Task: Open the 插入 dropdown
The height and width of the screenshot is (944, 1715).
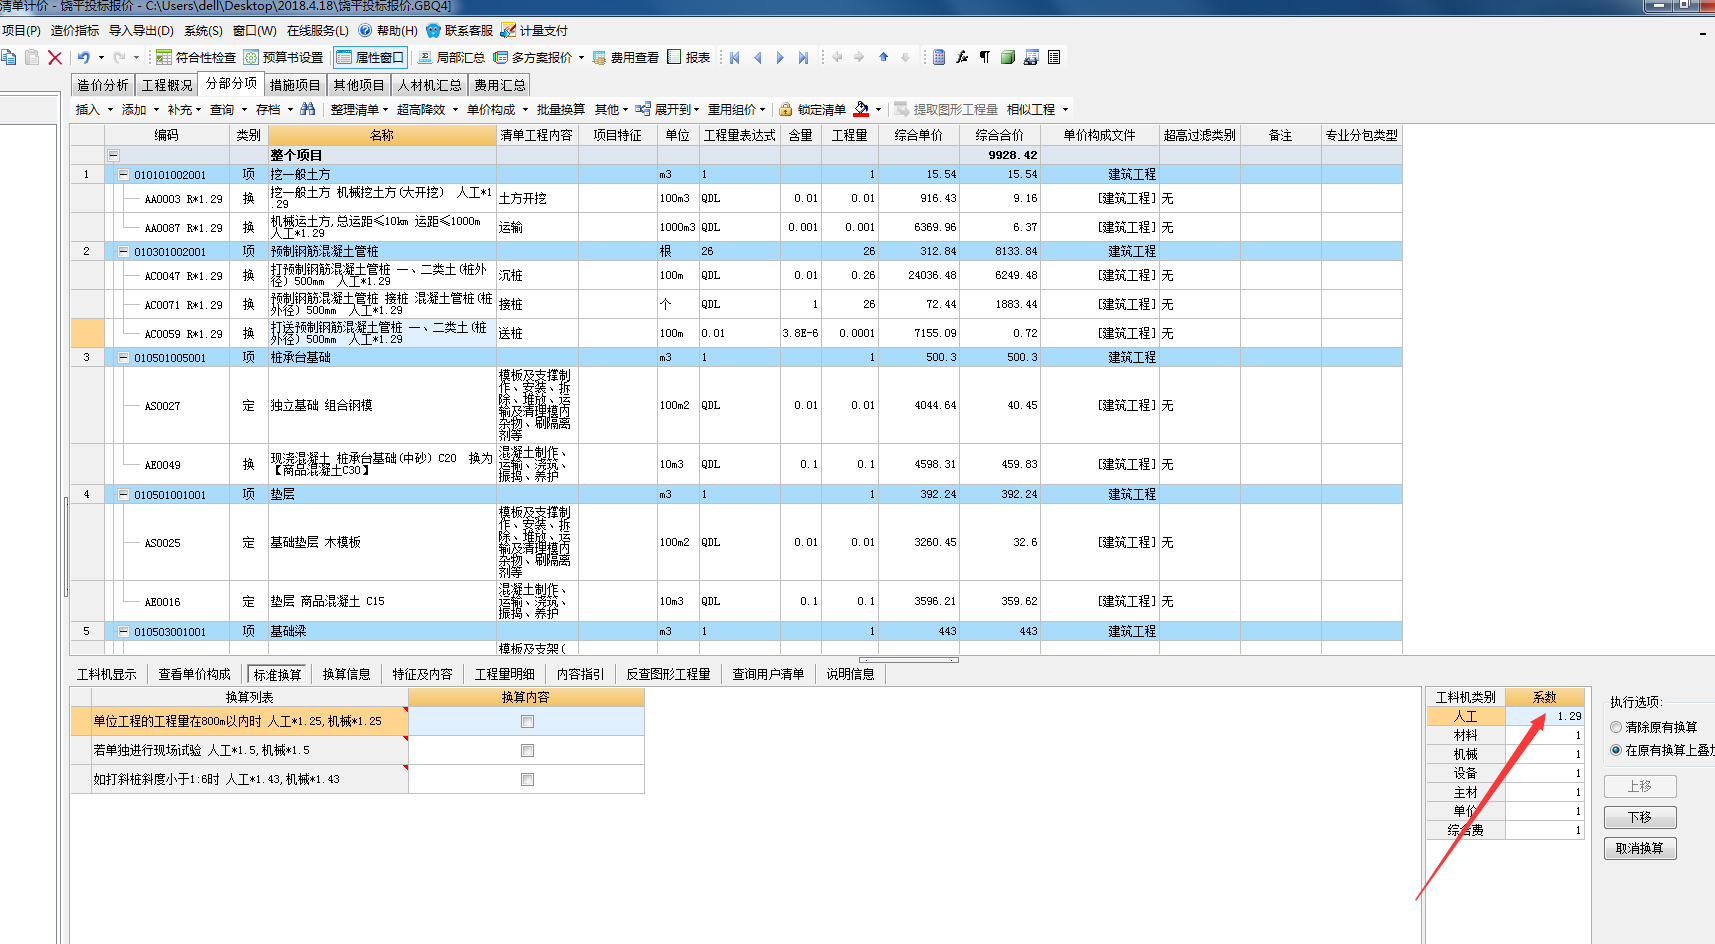Action: 93,109
